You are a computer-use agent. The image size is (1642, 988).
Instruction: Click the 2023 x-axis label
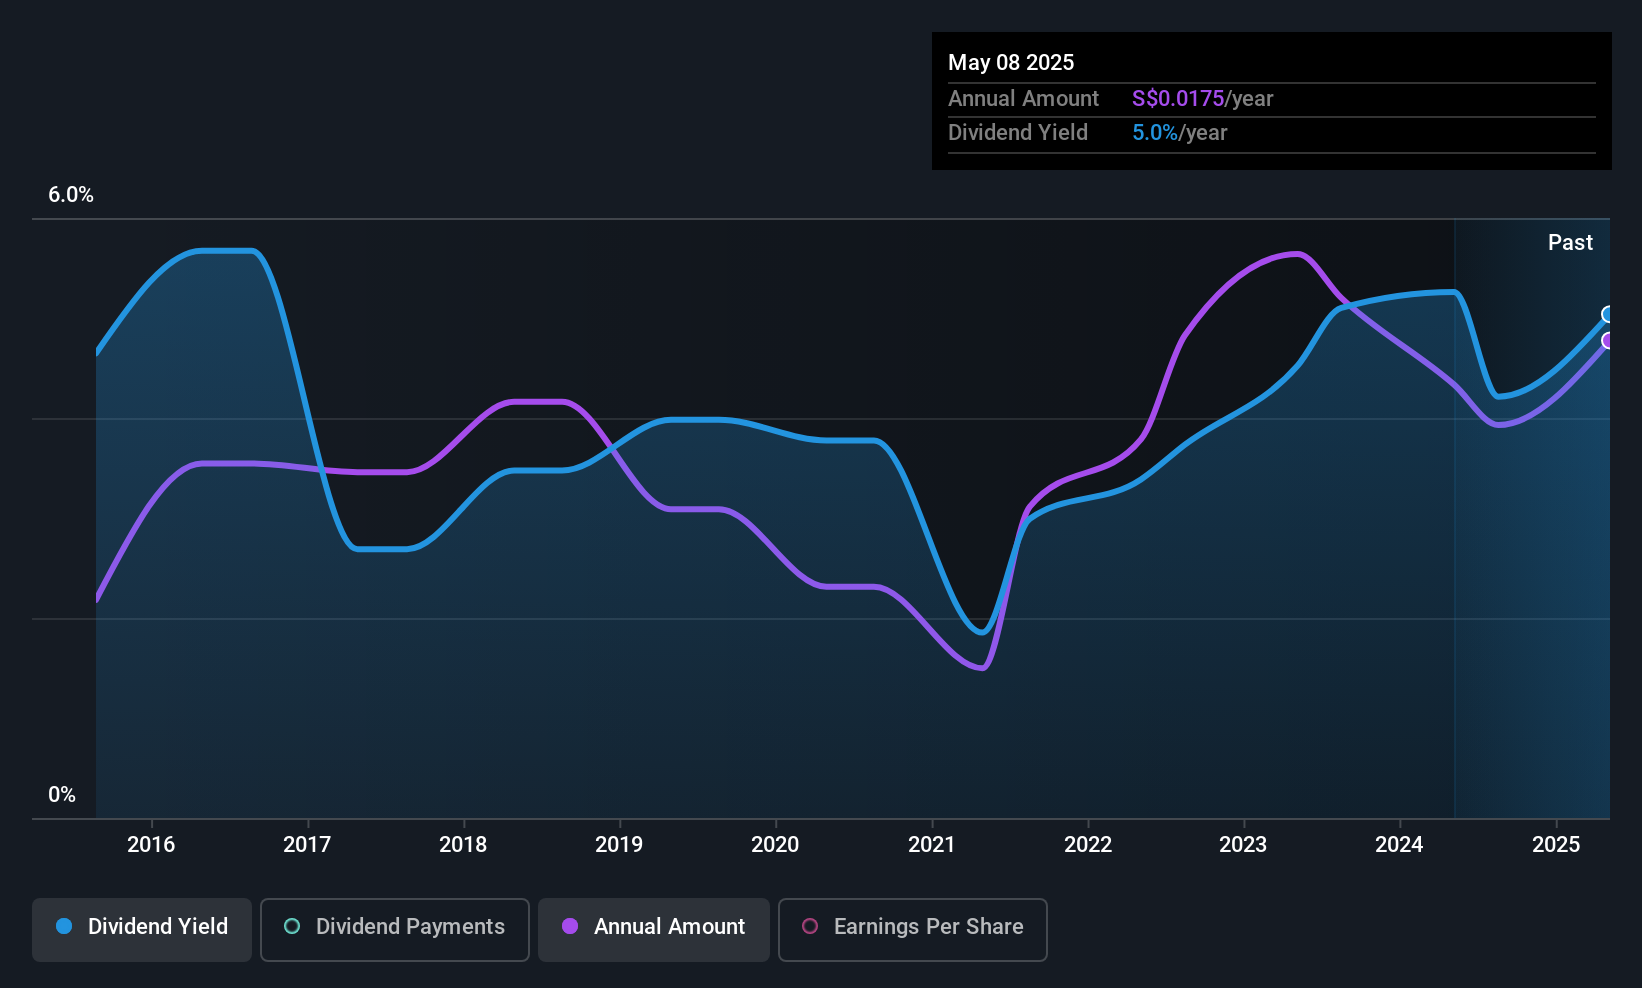click(x=1243, y=844)
